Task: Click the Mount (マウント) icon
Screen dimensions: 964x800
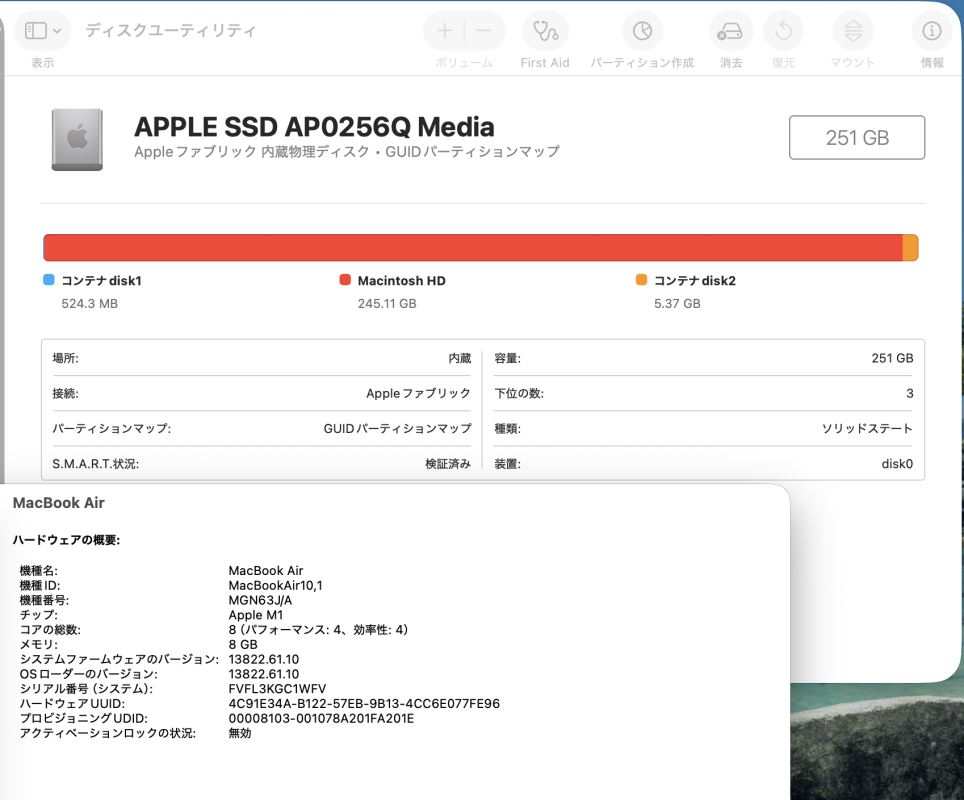Action: coord(853,30)
